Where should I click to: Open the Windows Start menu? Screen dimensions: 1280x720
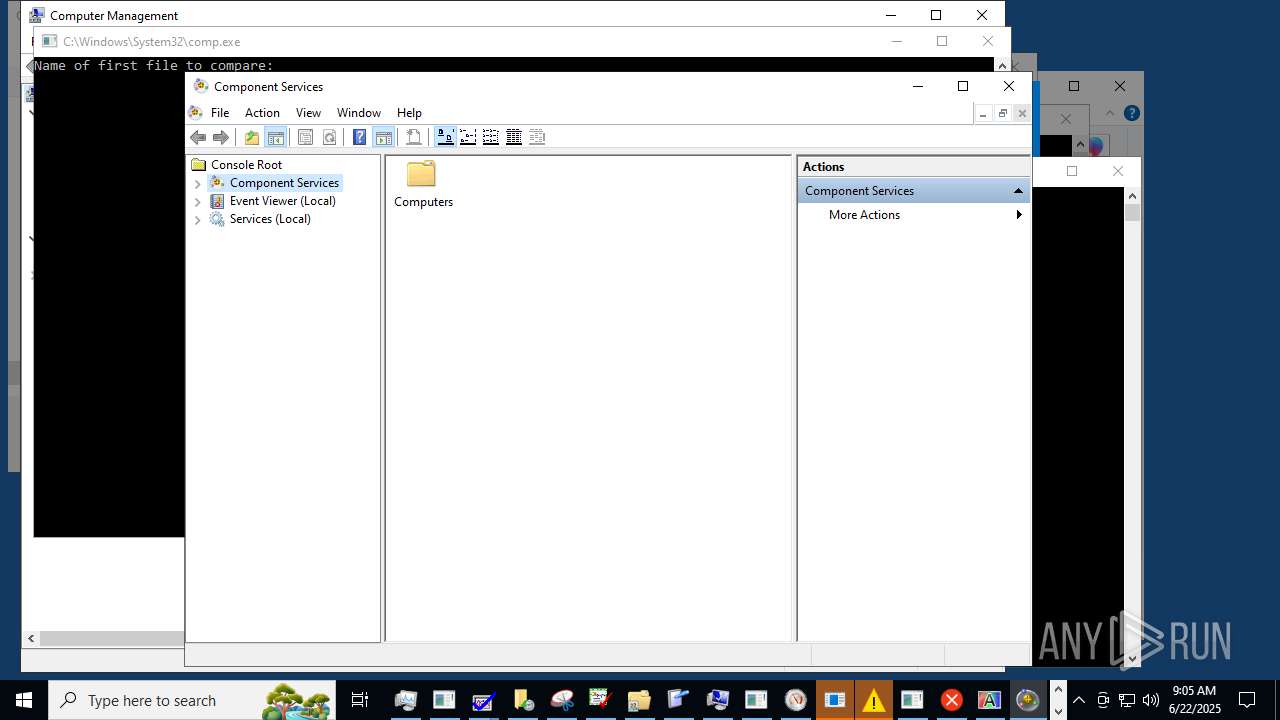(x=23, y=700)
